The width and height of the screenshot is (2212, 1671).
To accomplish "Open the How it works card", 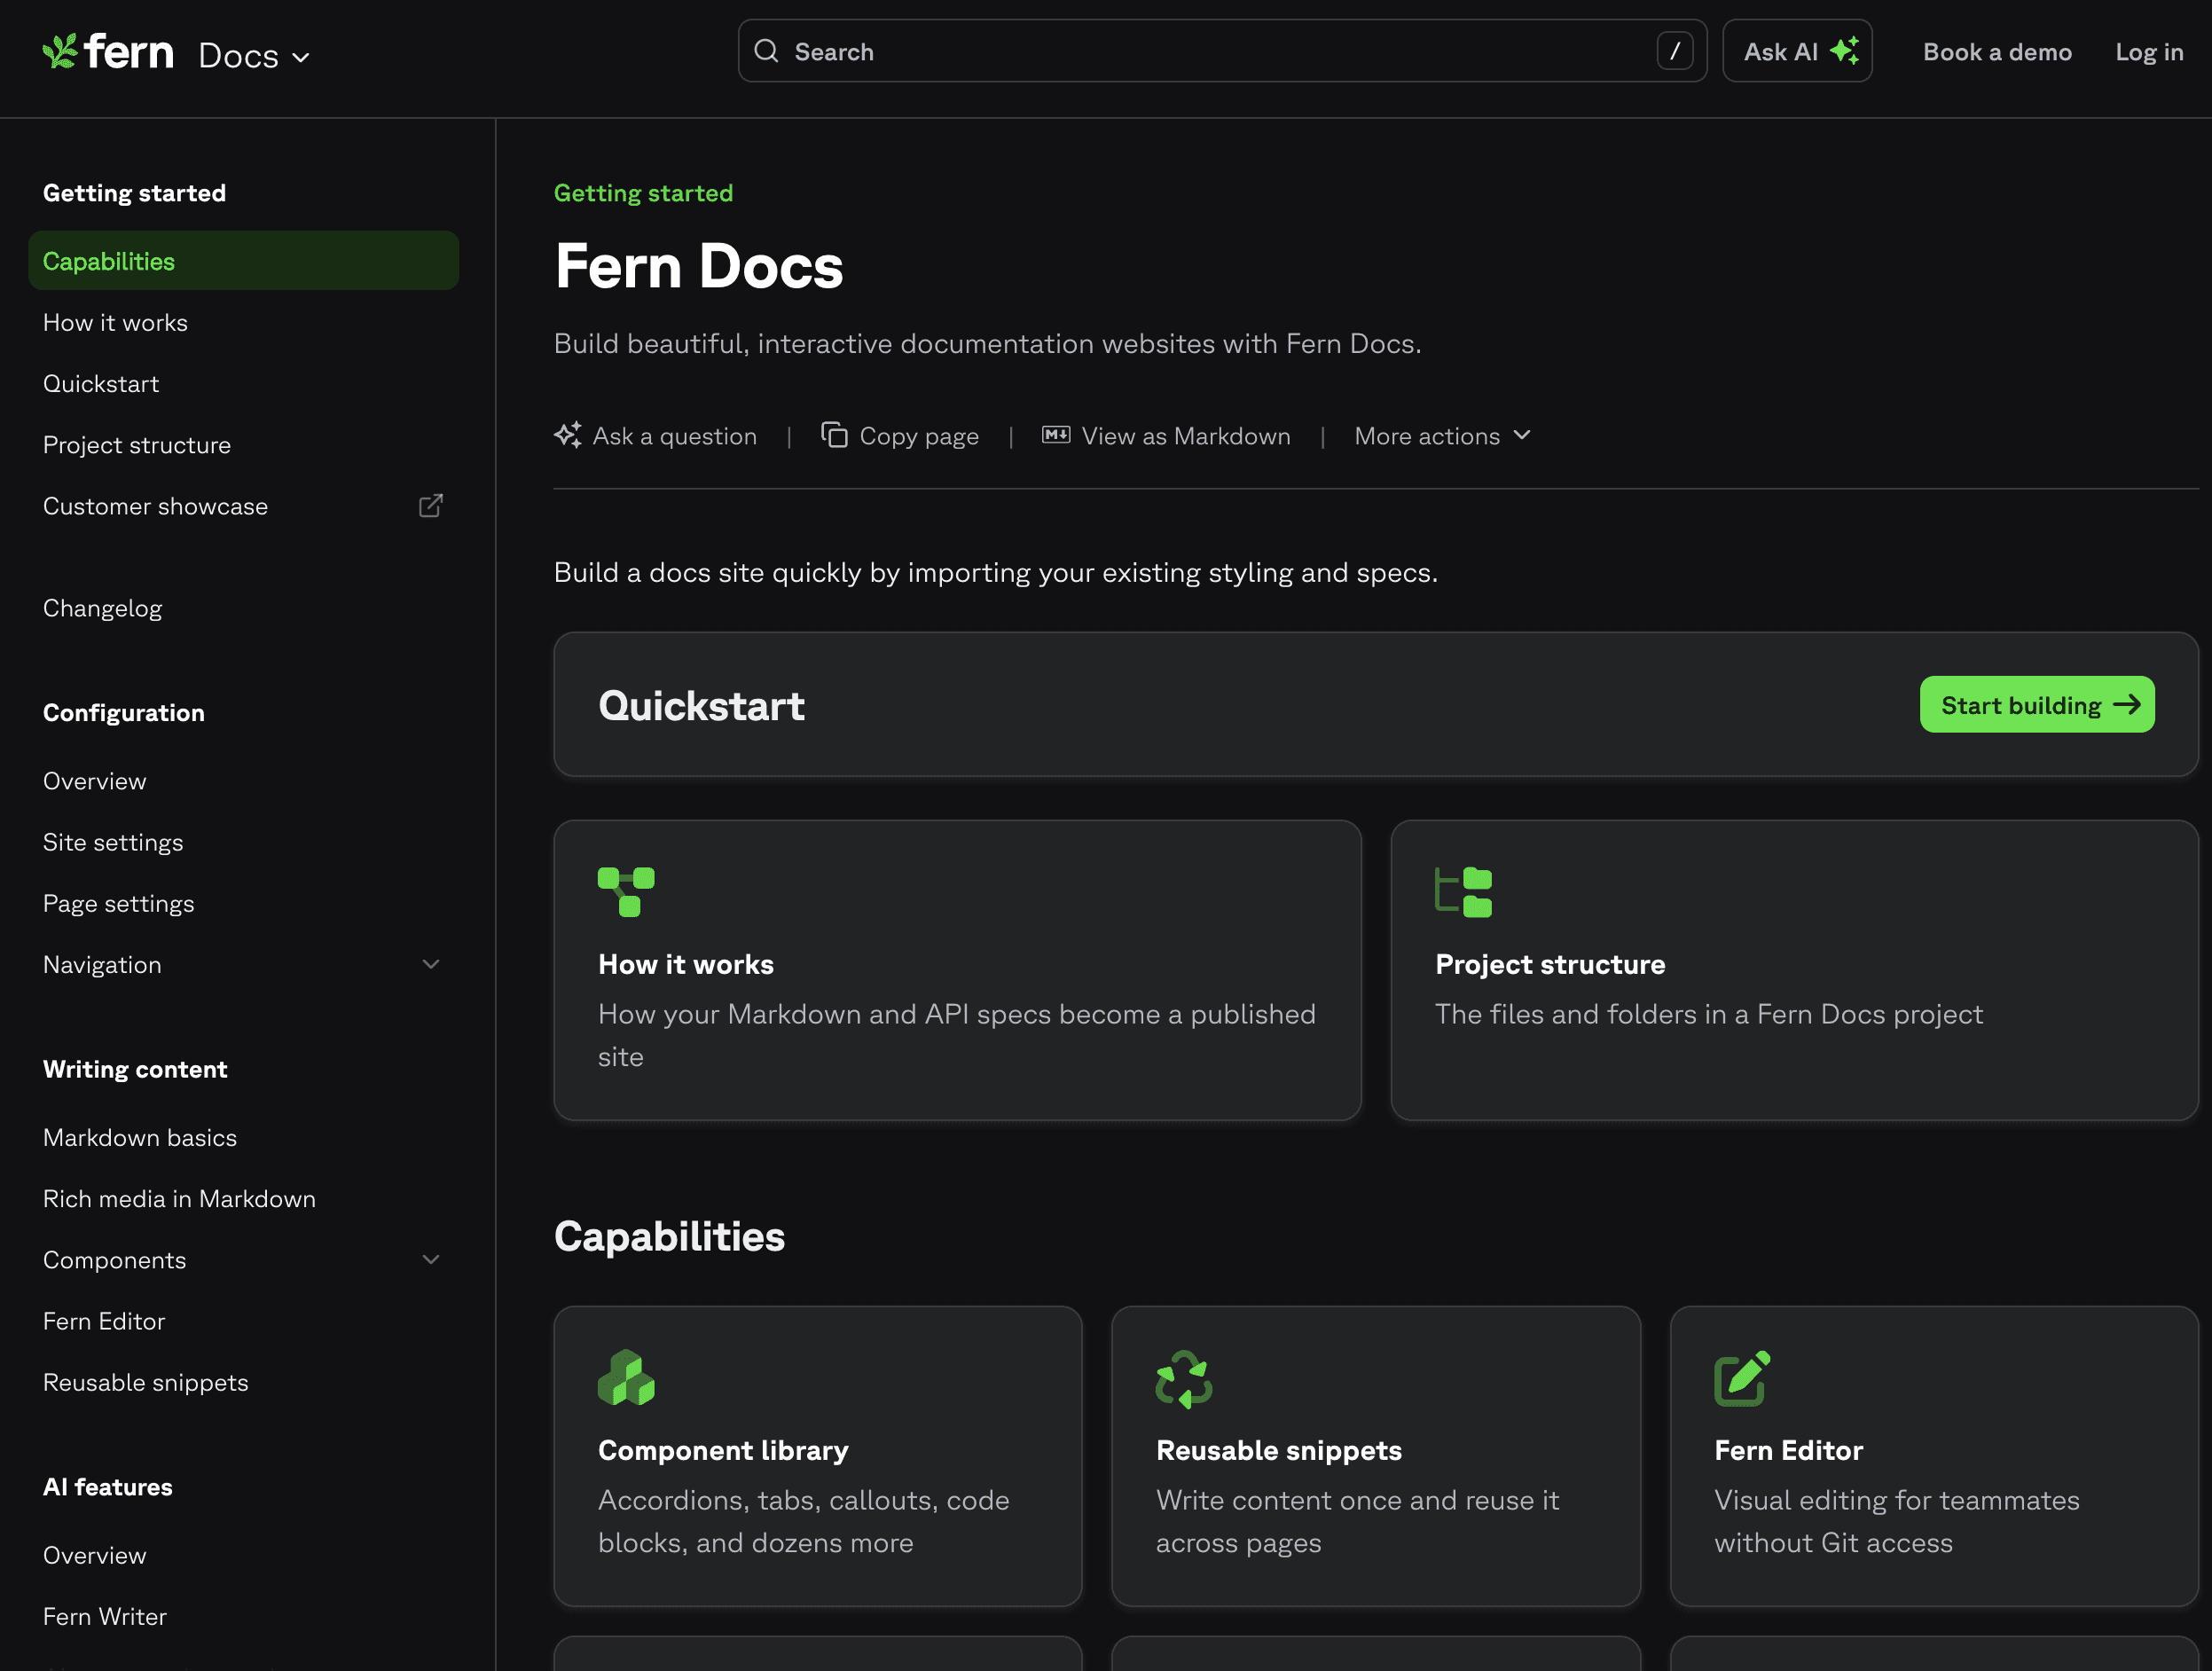I will [957, 970].
